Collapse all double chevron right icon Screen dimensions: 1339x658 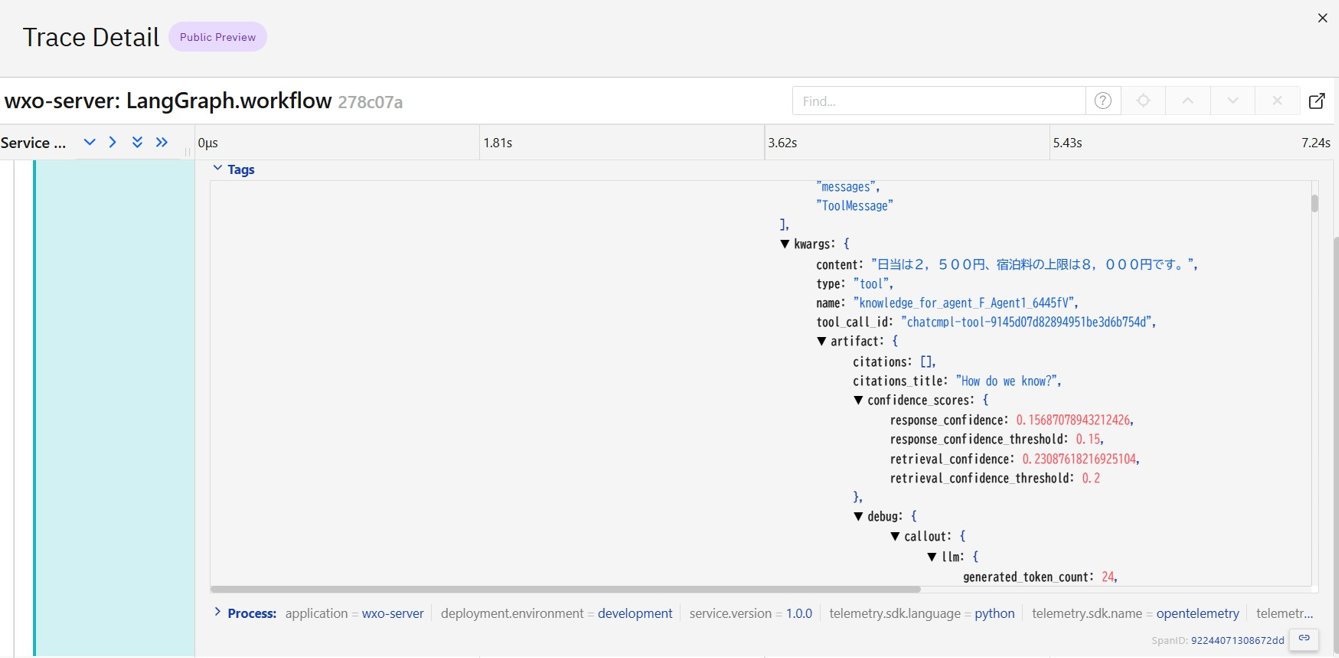pyautogui.click(x=162, y=142)
